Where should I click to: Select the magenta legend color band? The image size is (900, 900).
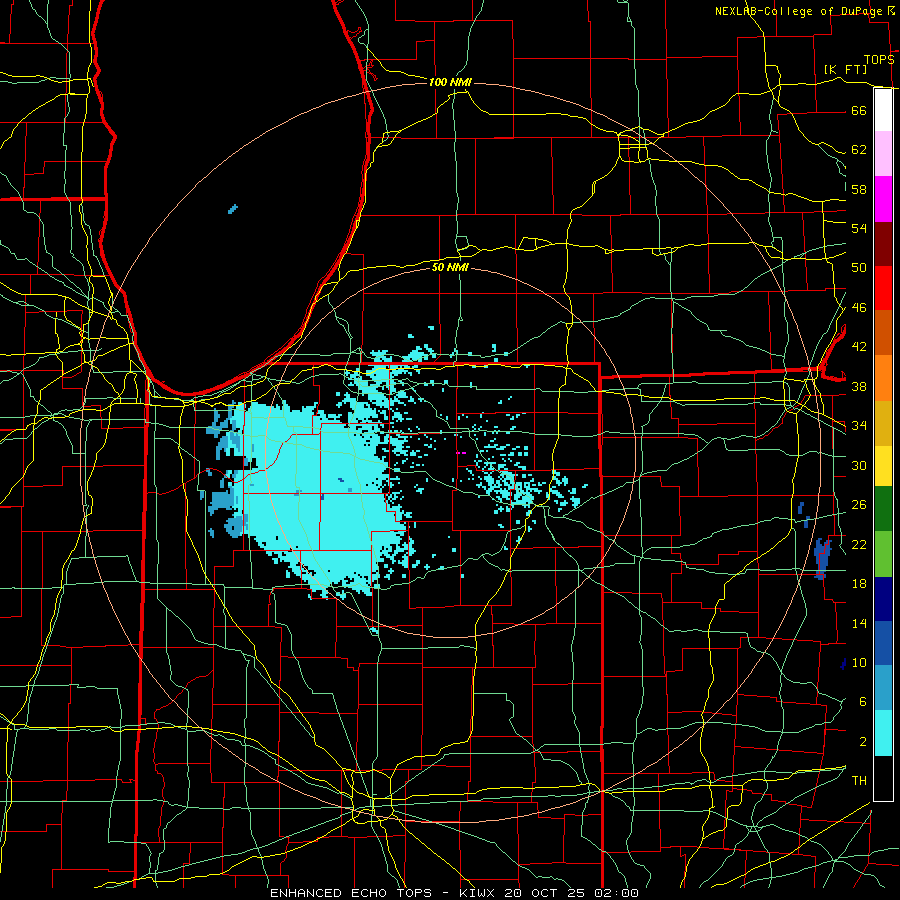click(883, 199)
